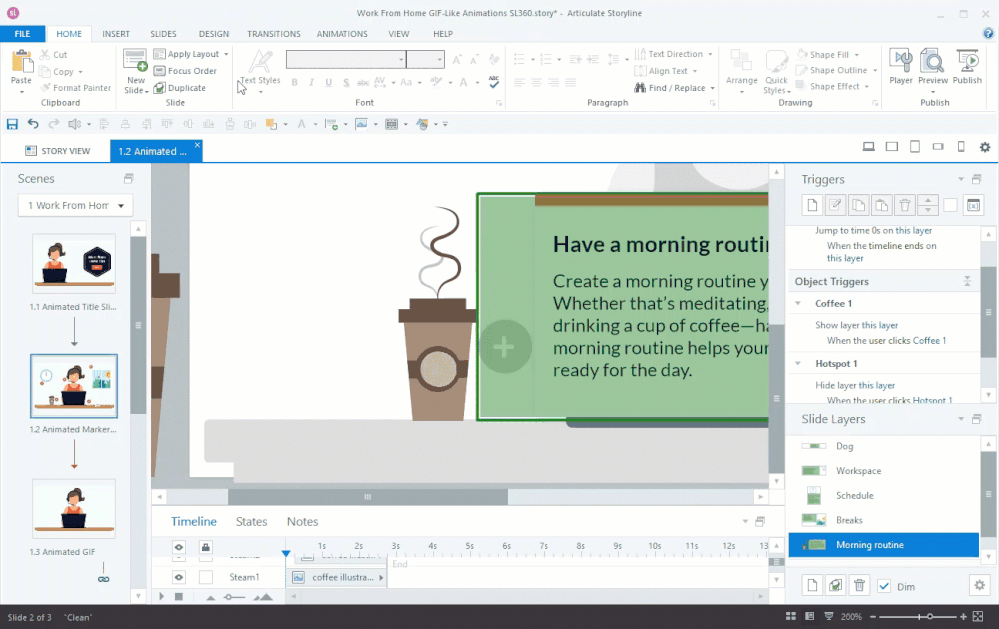999x629 pixels.
Task: Open the scene selector dropdown
Action: [75, 206]
